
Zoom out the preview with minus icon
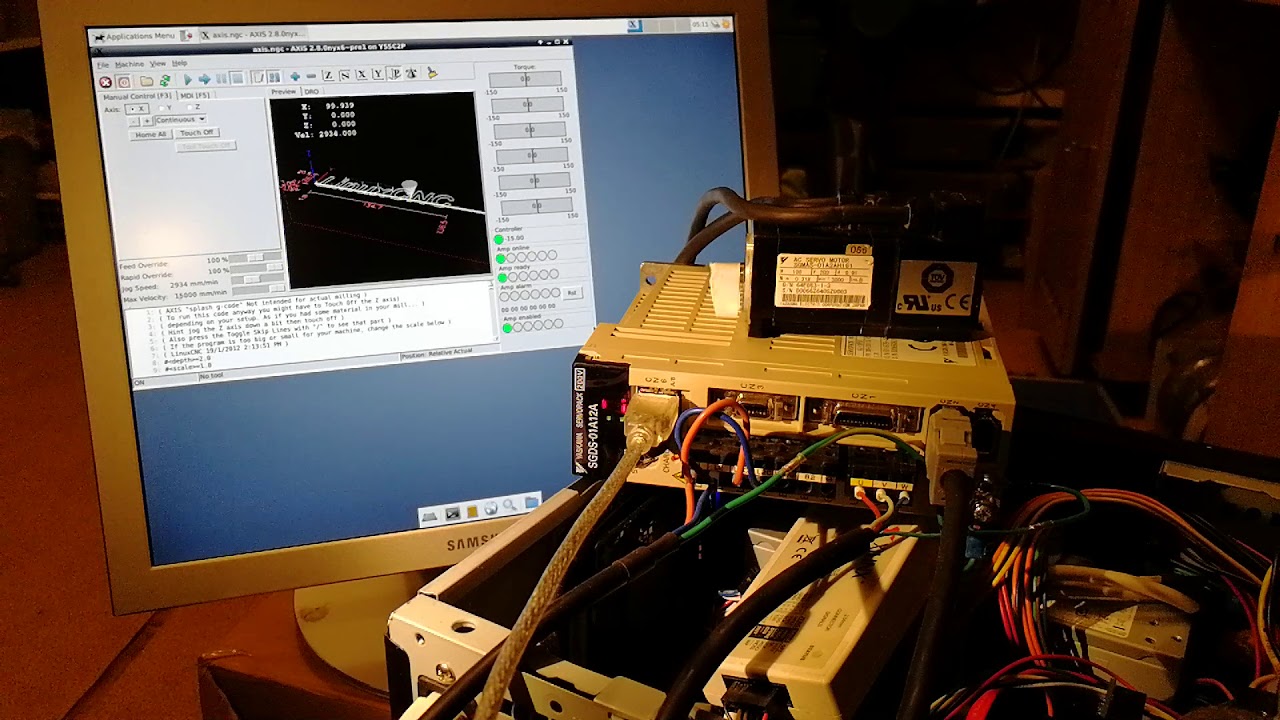311,76
